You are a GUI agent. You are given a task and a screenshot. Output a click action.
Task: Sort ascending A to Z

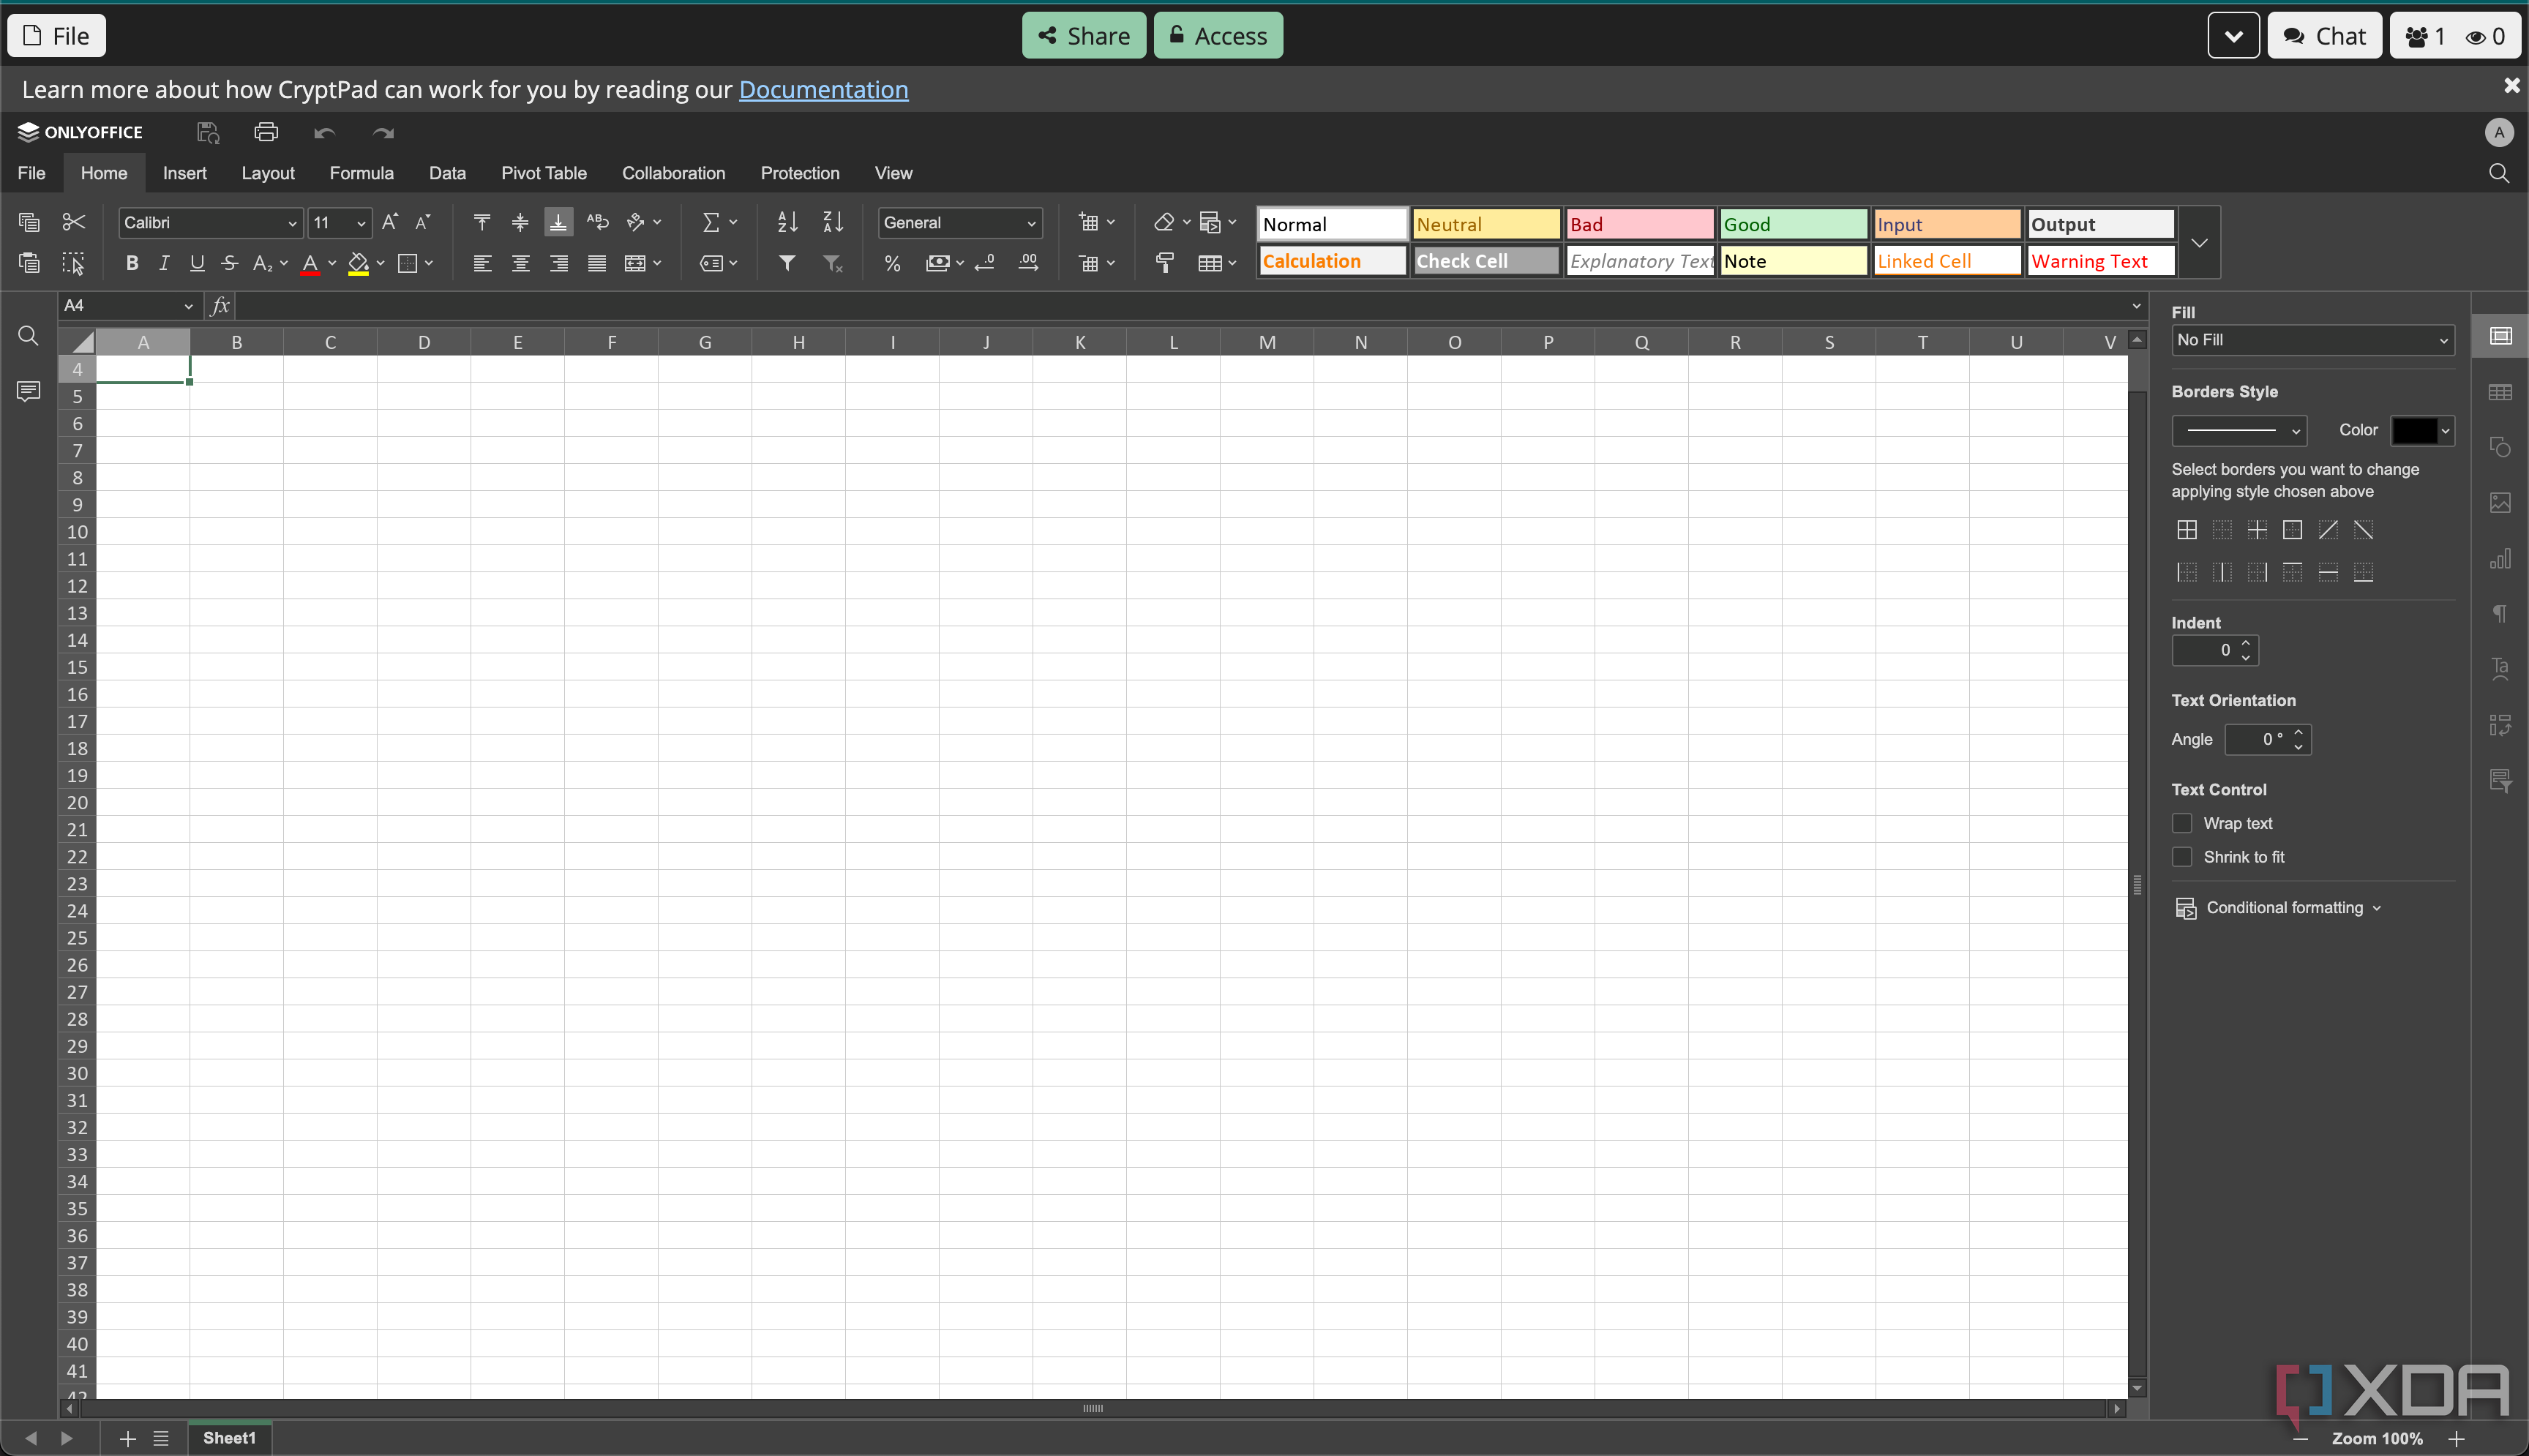click(788, 222)
